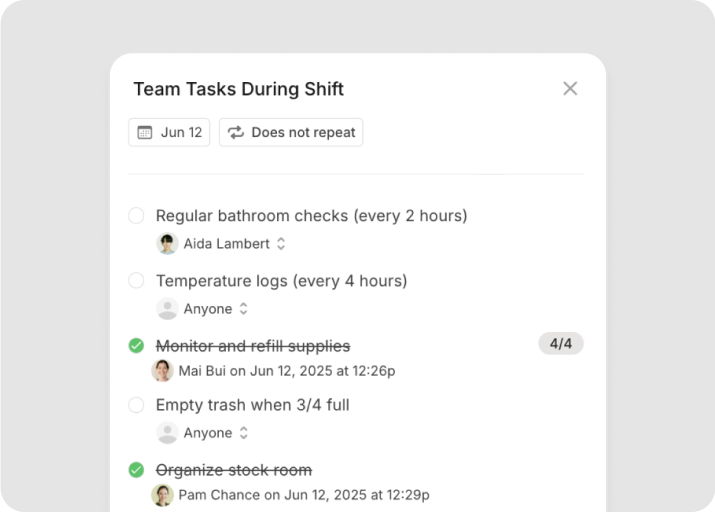
Task: Click Aida Lambert's avatar
Action: coord(167,243)
